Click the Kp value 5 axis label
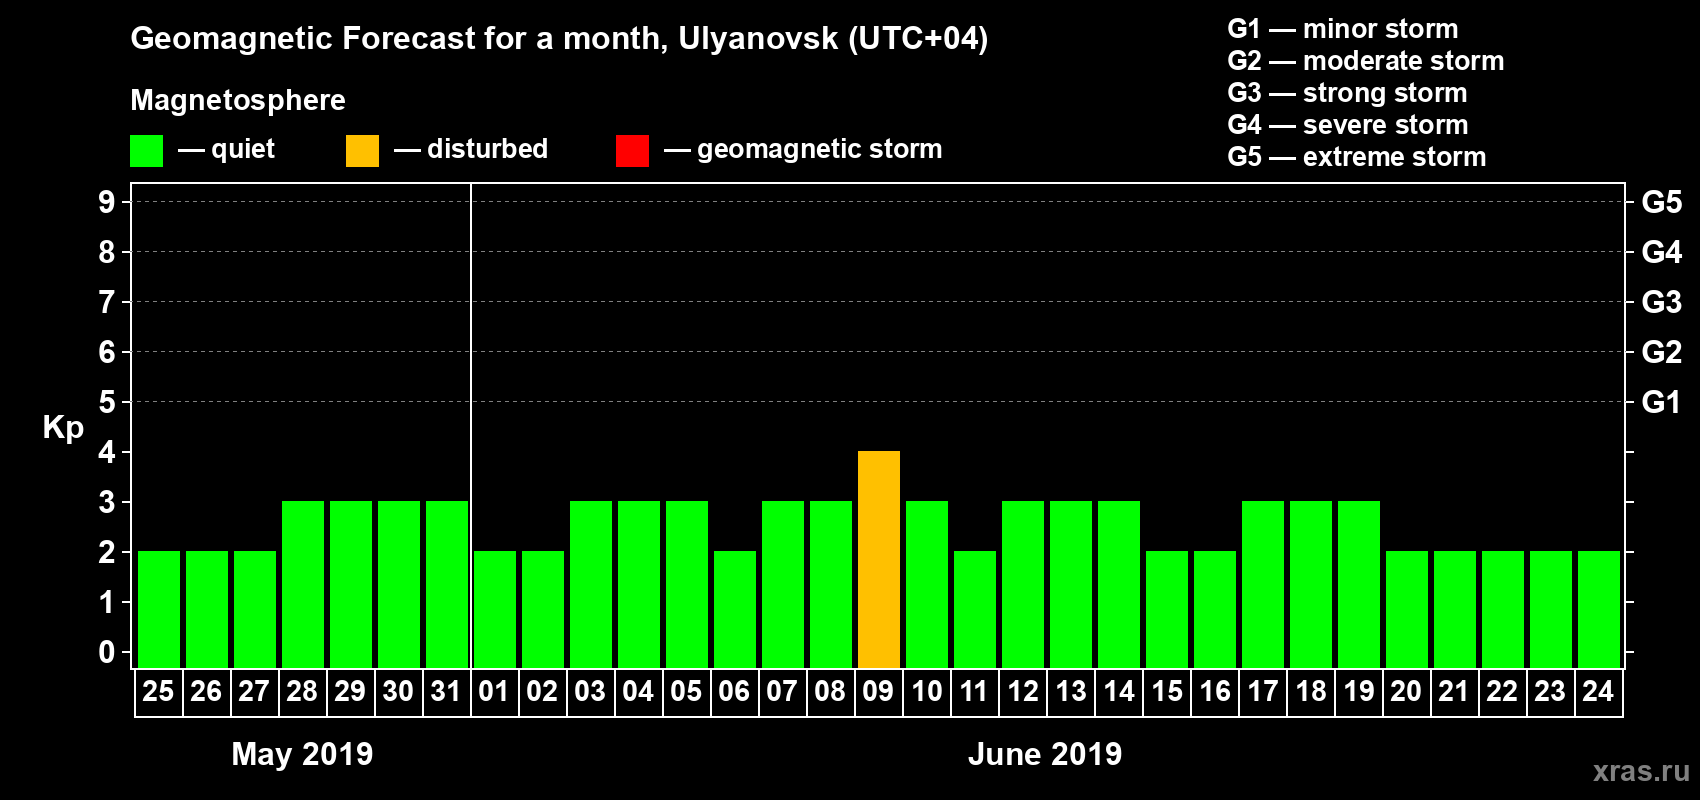Viewport: 1700px width, 800px height. 107,402
